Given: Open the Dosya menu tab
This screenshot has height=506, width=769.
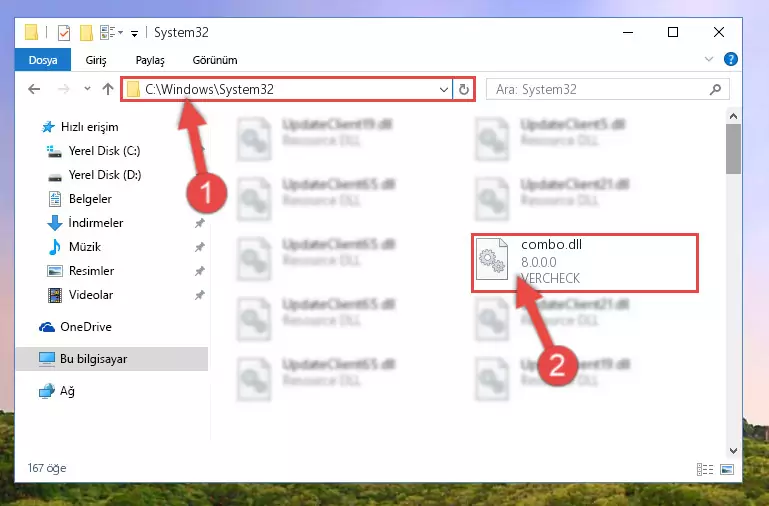Looking at the screenshot, I should (43, 60).
